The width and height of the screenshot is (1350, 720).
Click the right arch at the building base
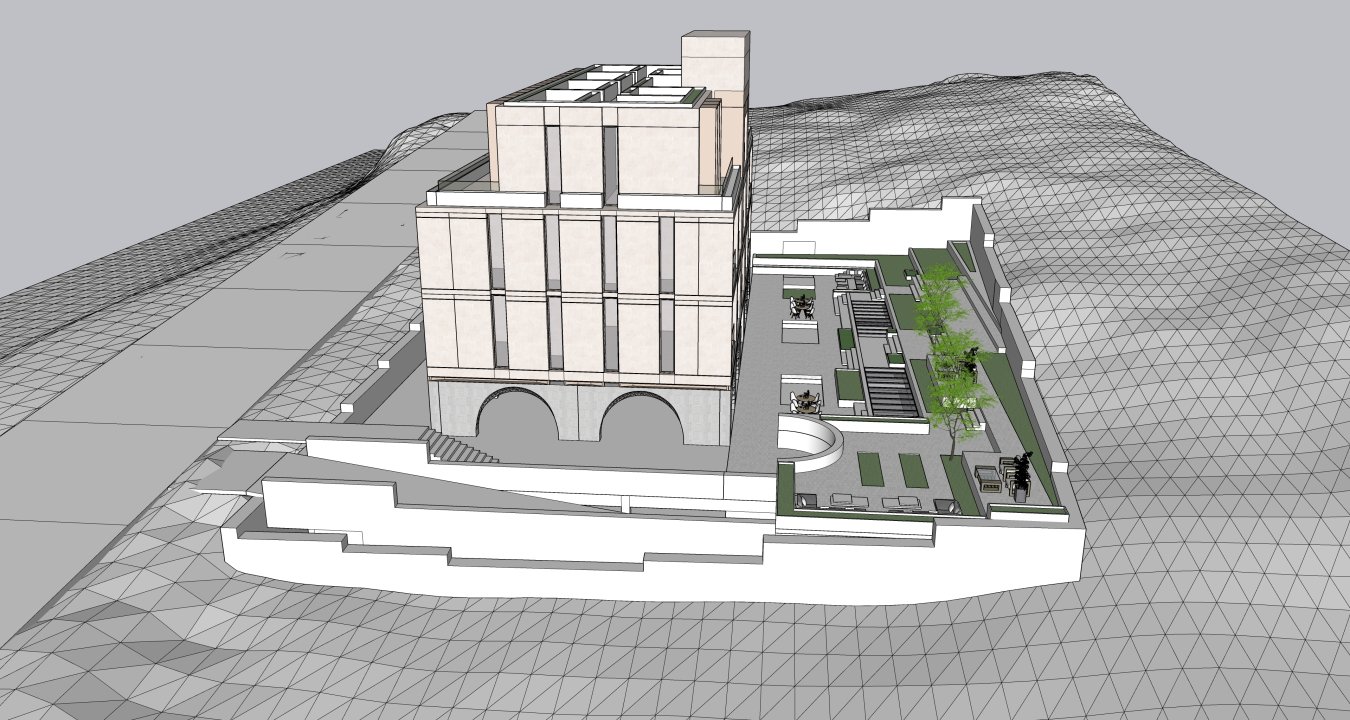pyautogui.click(x=641, y=422)
